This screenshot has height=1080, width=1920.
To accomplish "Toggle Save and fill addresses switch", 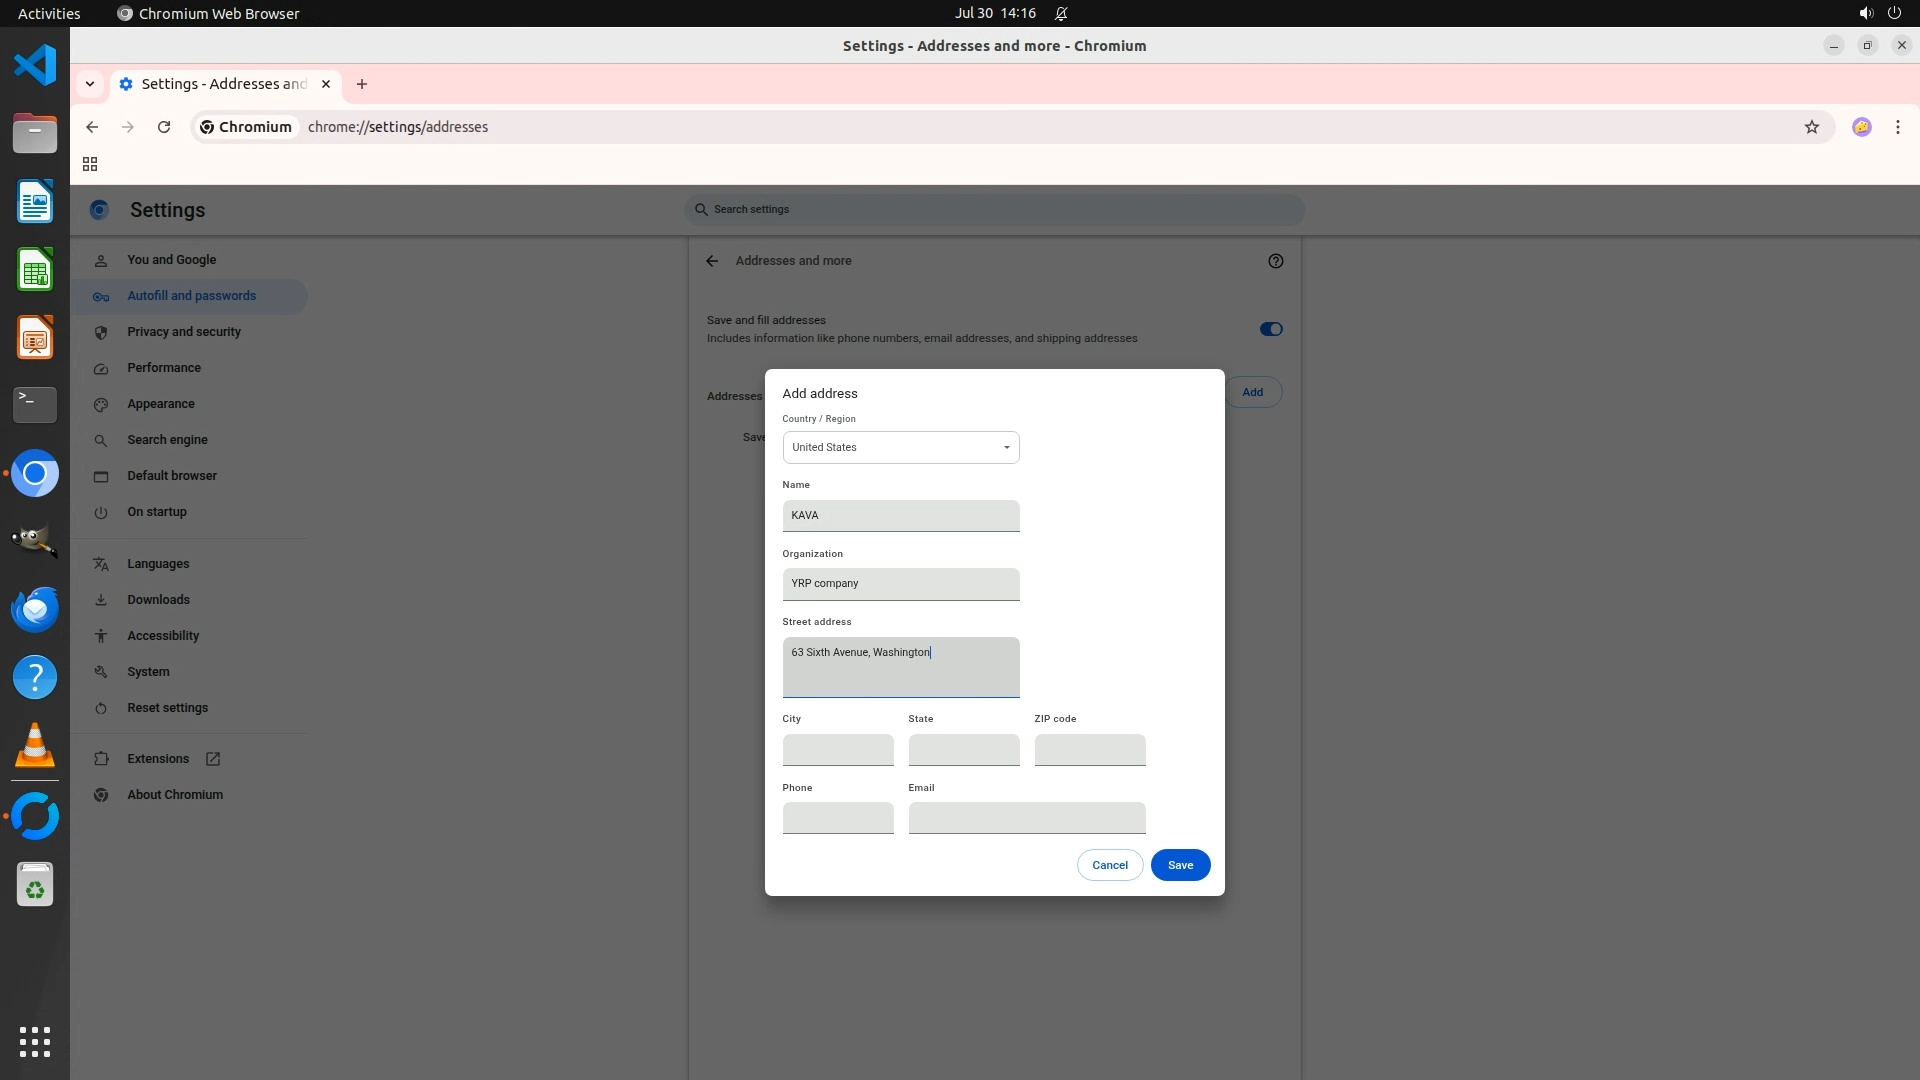I will pyautogui.click(x=1270, y=329).
